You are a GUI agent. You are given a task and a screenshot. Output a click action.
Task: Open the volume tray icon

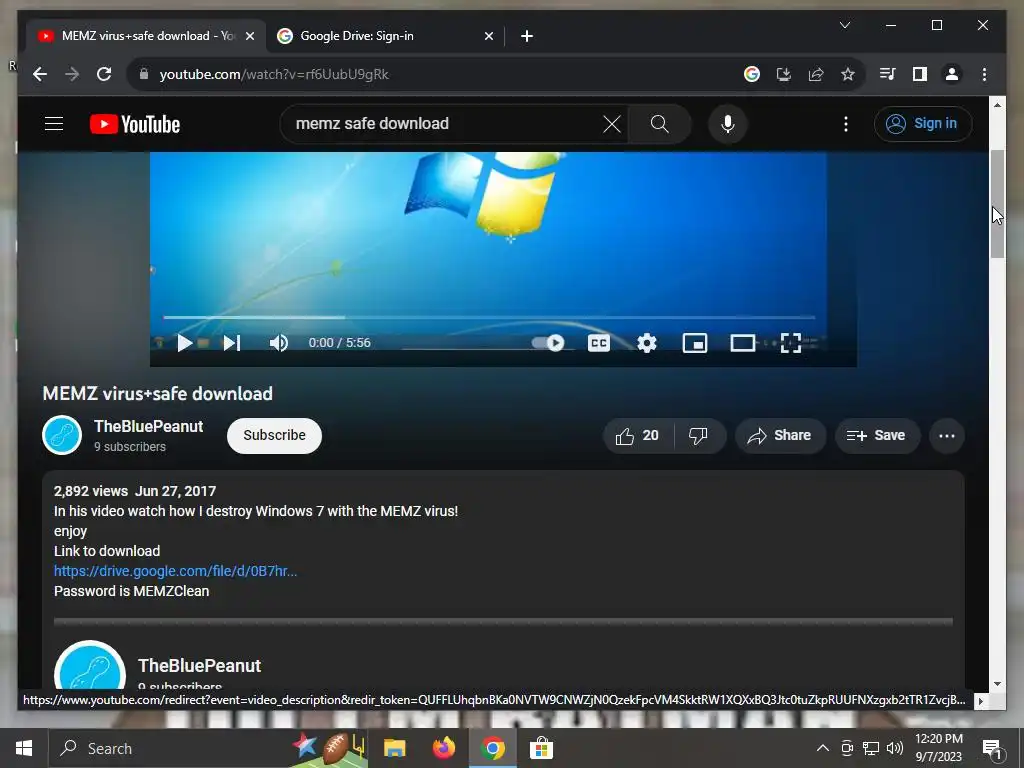pos(895,748)
